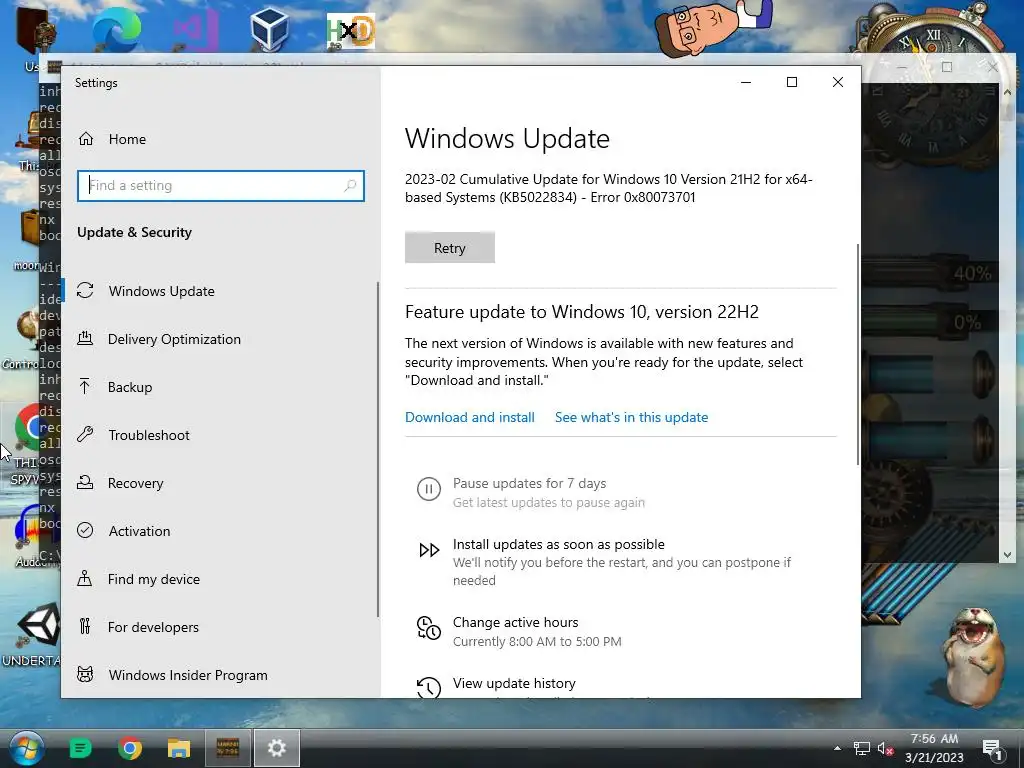The height and width of the screenshot is (768, 1024).
Task: Open the notification center icon
Action: pos(992,750)
